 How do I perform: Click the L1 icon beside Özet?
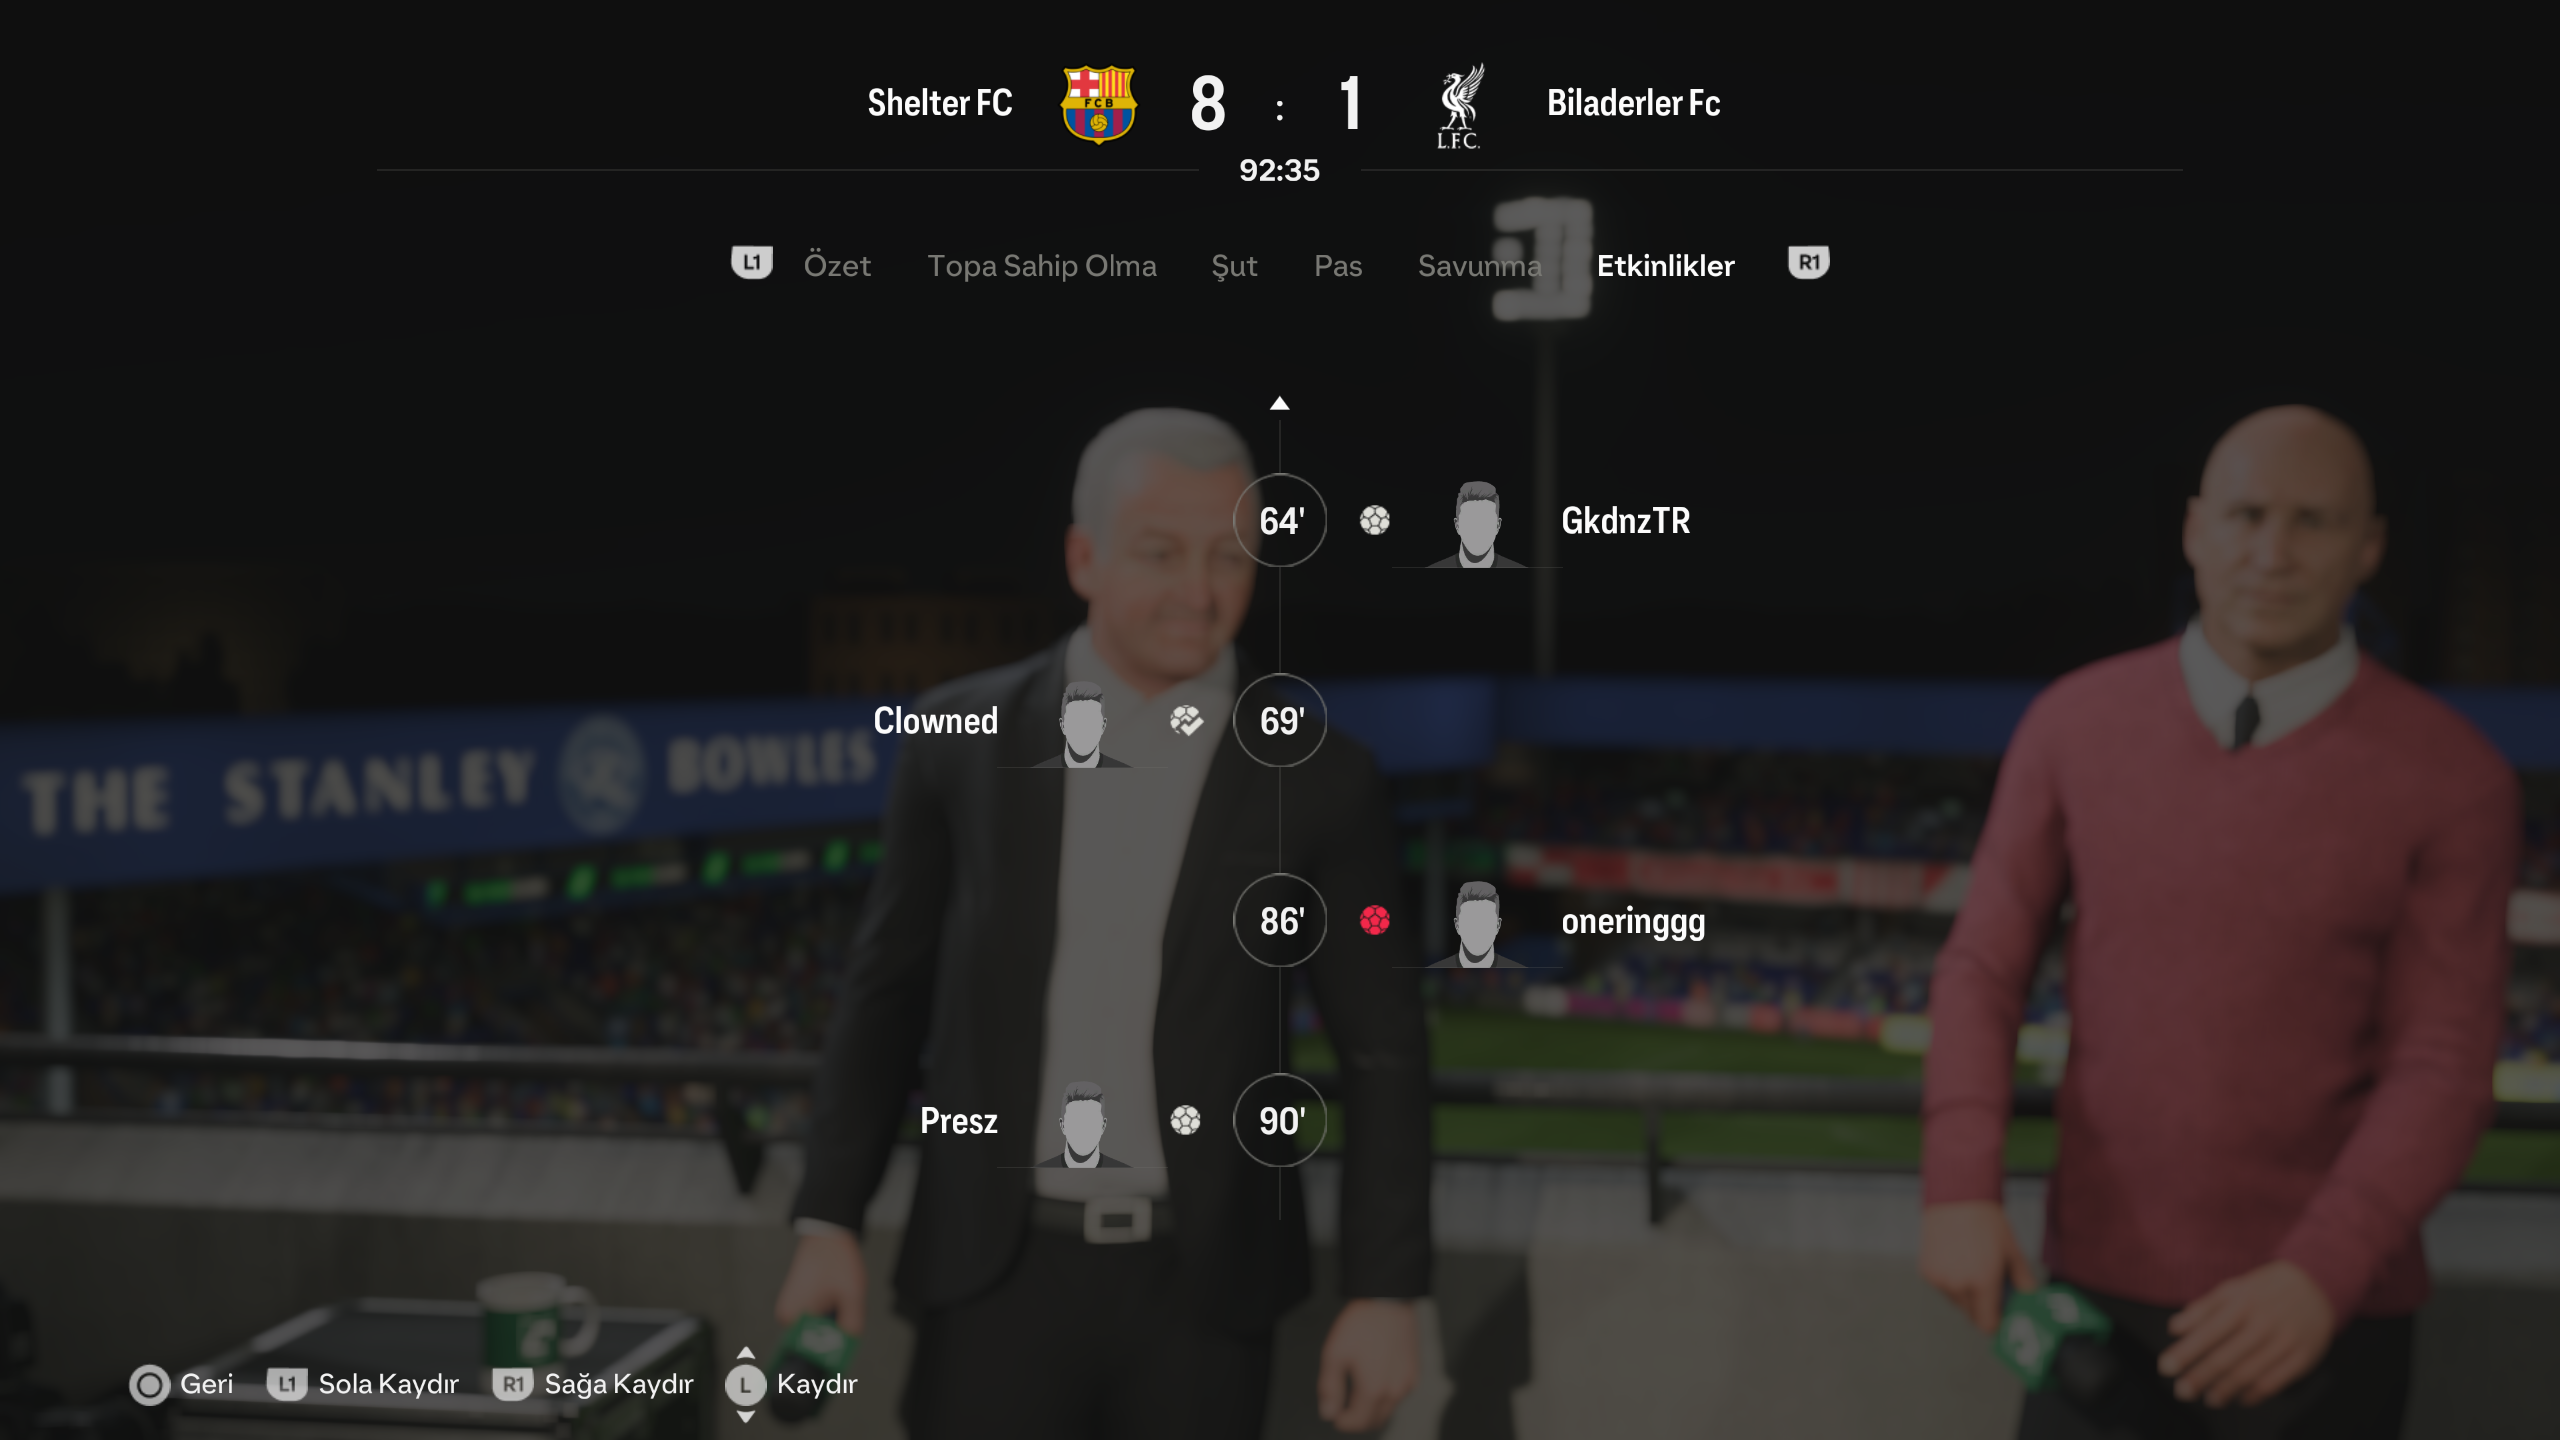coord(752,263)
